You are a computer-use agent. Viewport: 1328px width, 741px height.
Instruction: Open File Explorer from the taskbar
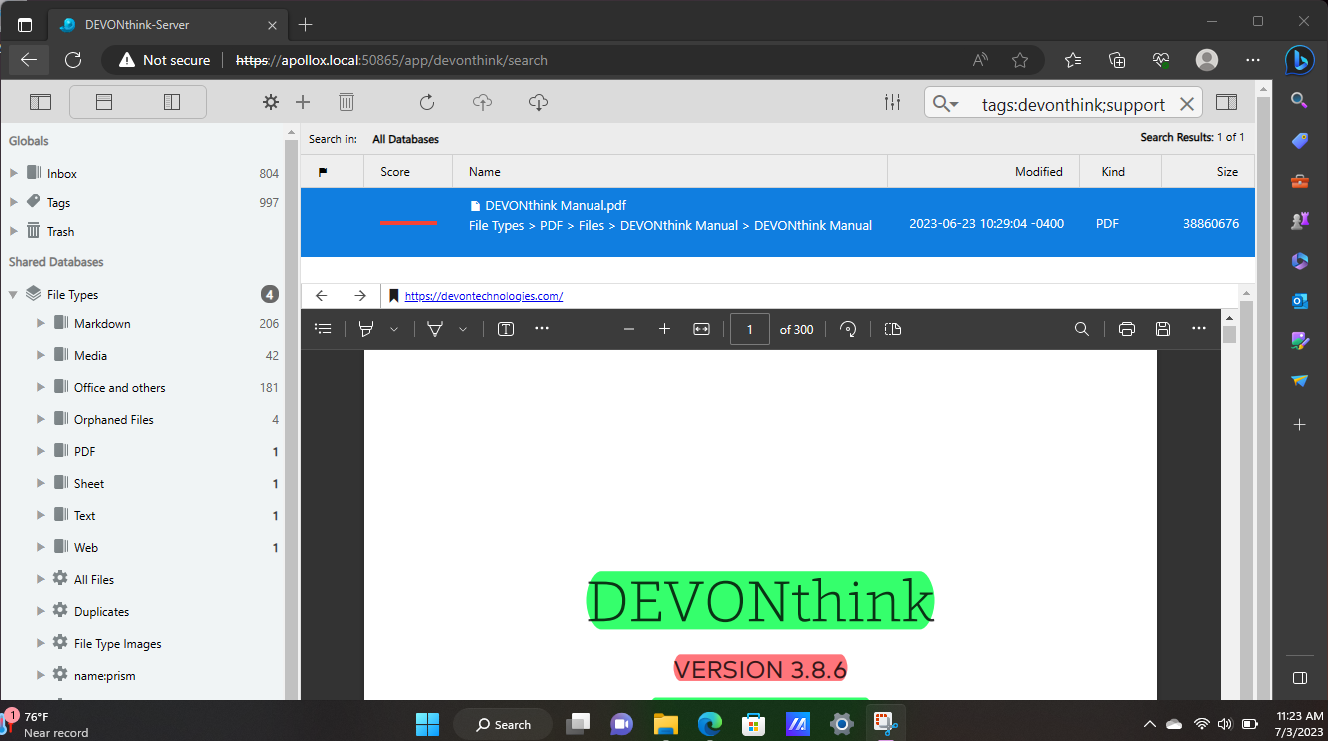coord(667,723)
